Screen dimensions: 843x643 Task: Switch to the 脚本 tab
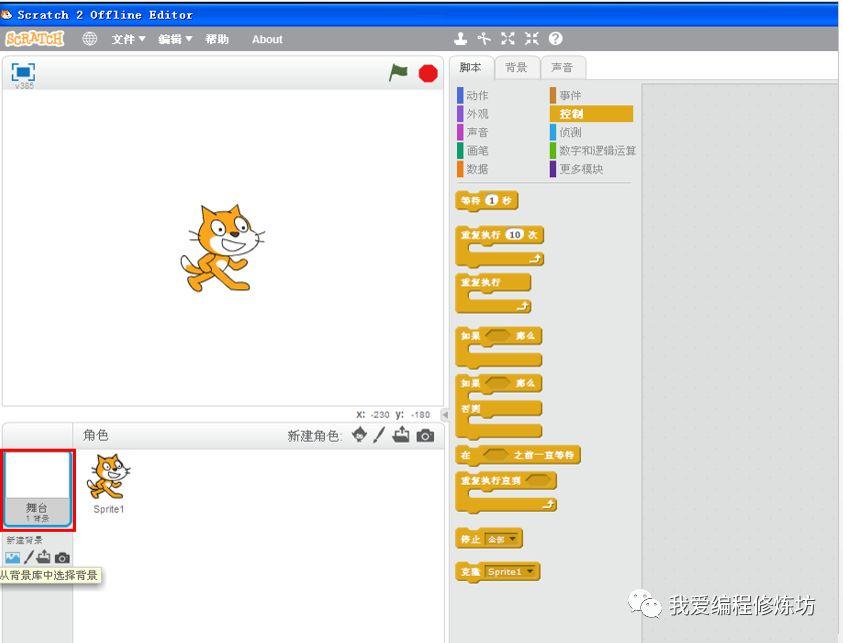click(x=471, y=68)
